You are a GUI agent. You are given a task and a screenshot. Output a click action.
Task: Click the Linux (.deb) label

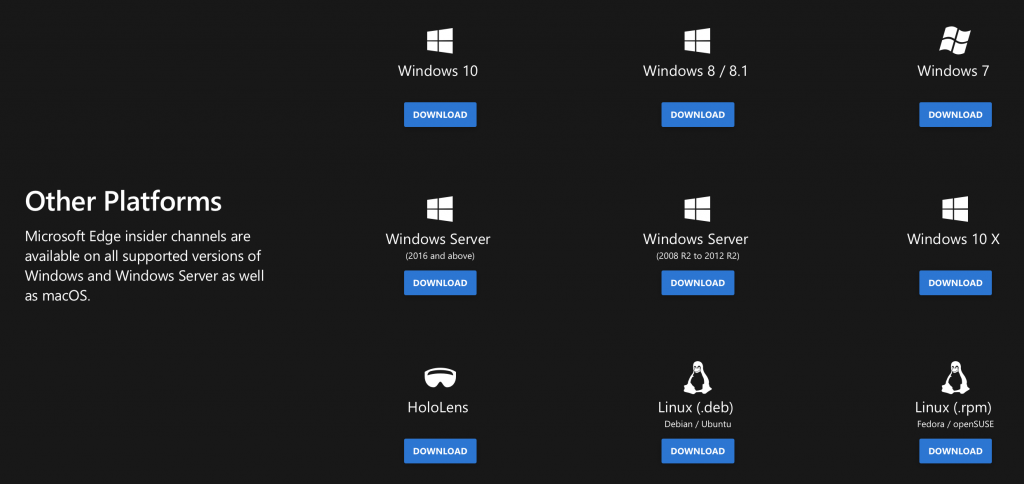pyautogui.click(x=696, y=408)
